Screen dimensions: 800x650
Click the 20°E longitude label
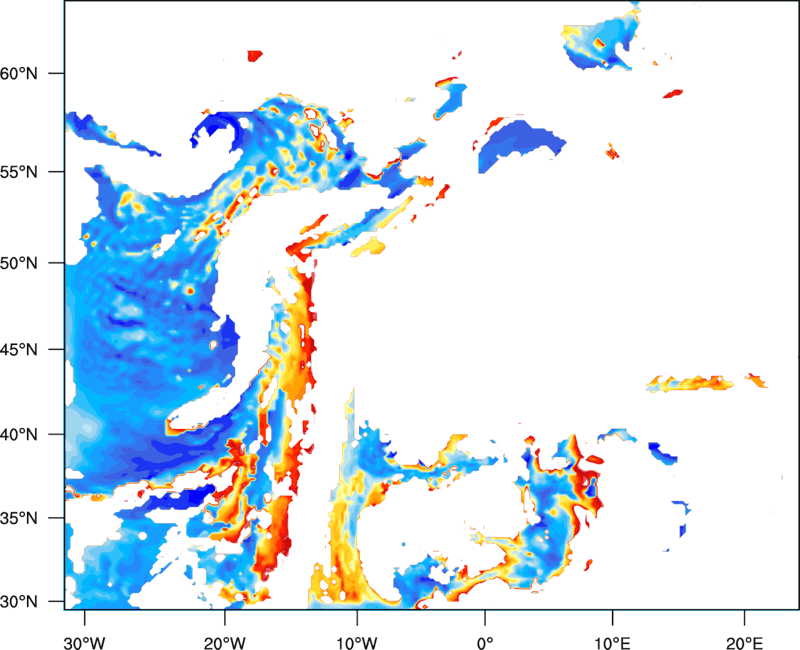744,642
